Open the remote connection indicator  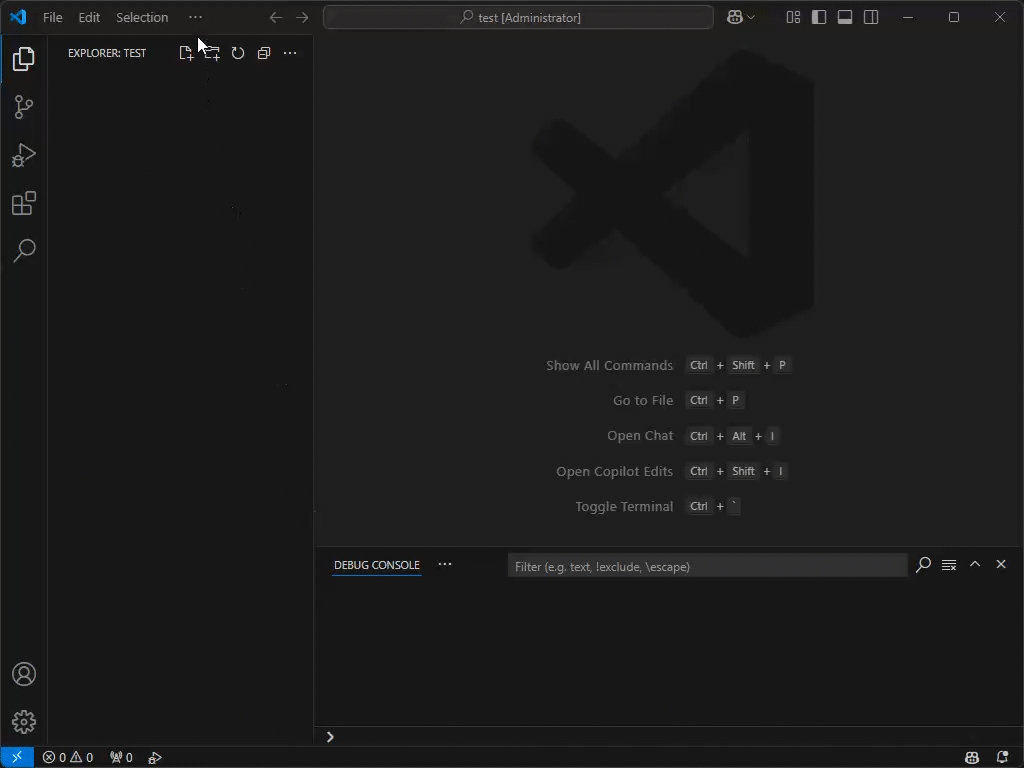pyautogui.click(x=15, y=757)
